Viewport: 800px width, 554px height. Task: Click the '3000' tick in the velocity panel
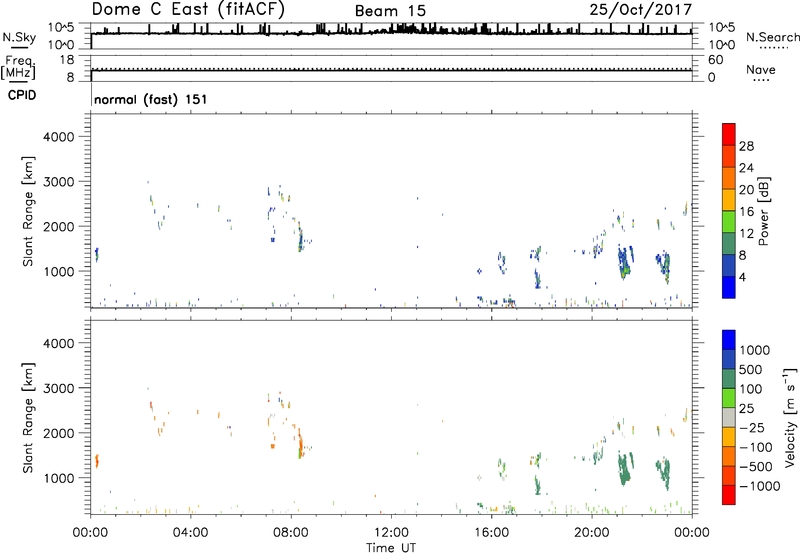tap(58, 388)
